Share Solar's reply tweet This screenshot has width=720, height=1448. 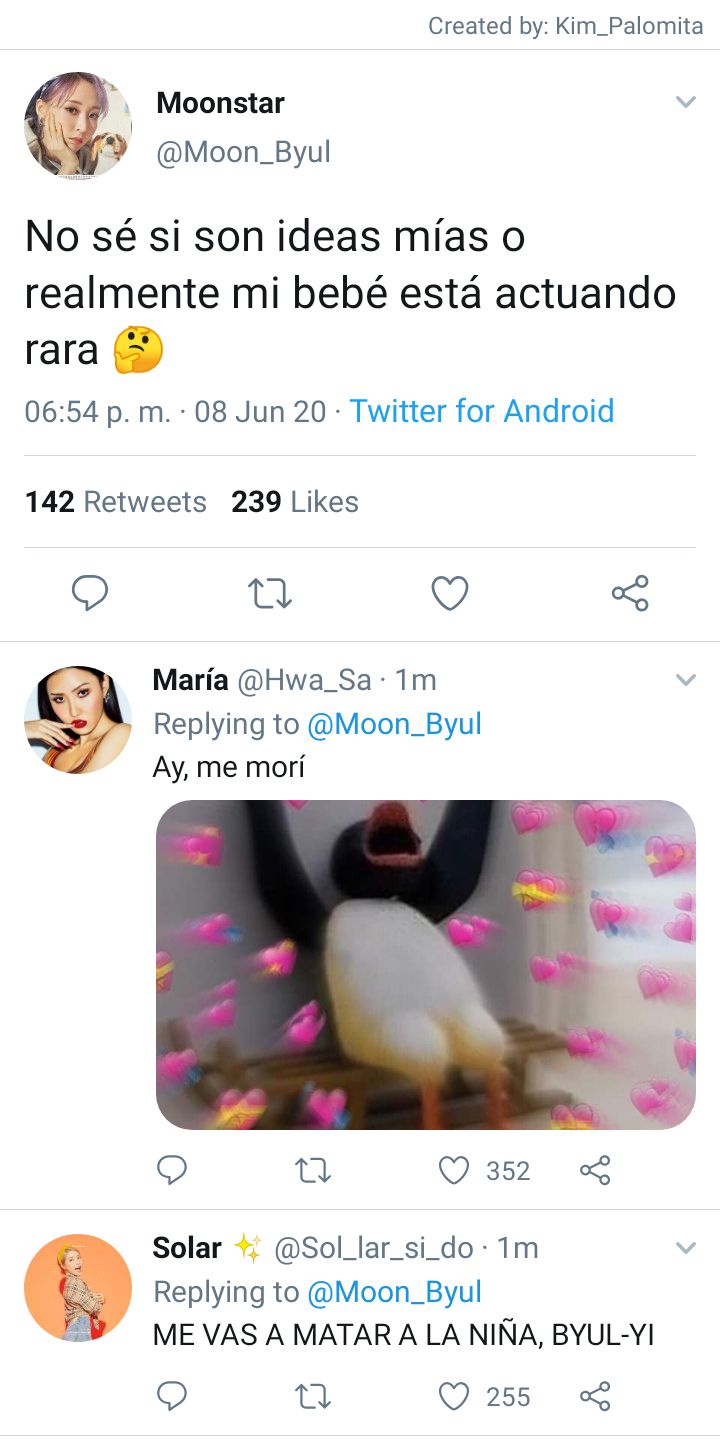pos(595,1396)
